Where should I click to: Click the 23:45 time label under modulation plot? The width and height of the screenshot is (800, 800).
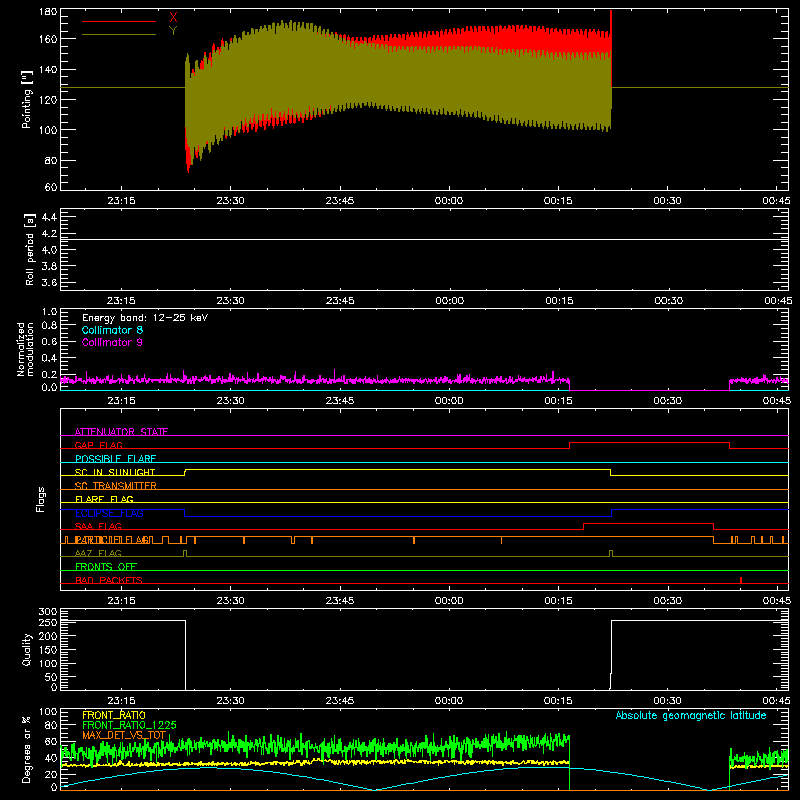340,401
